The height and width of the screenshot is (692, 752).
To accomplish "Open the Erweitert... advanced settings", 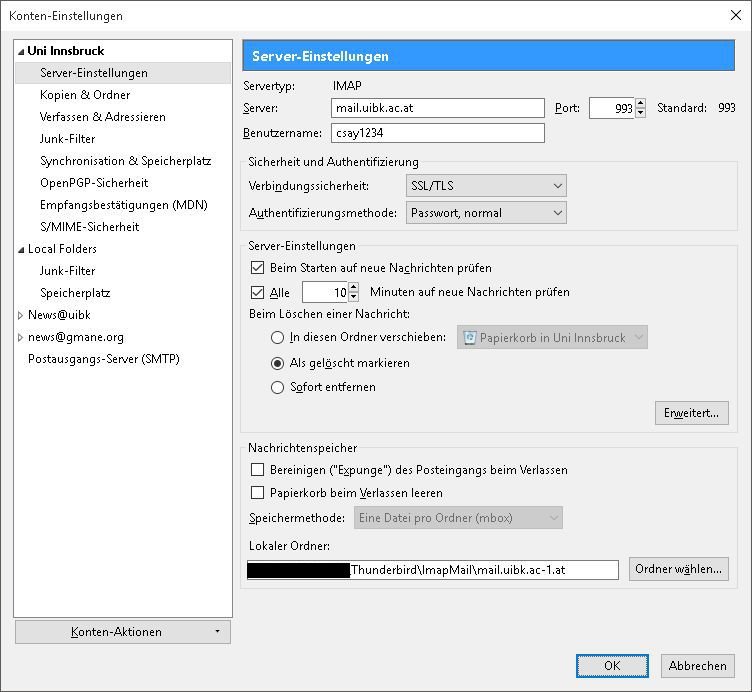I will (x=692, y=413).
